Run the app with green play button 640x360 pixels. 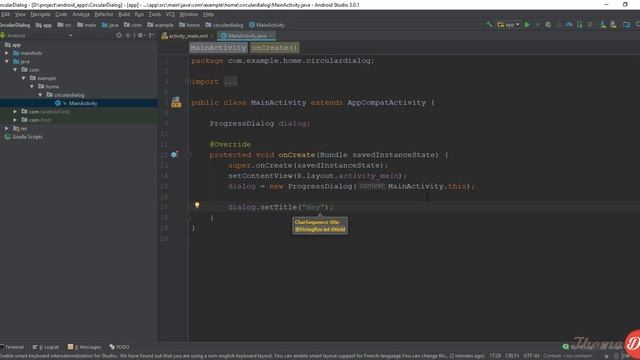click(527, 25)
